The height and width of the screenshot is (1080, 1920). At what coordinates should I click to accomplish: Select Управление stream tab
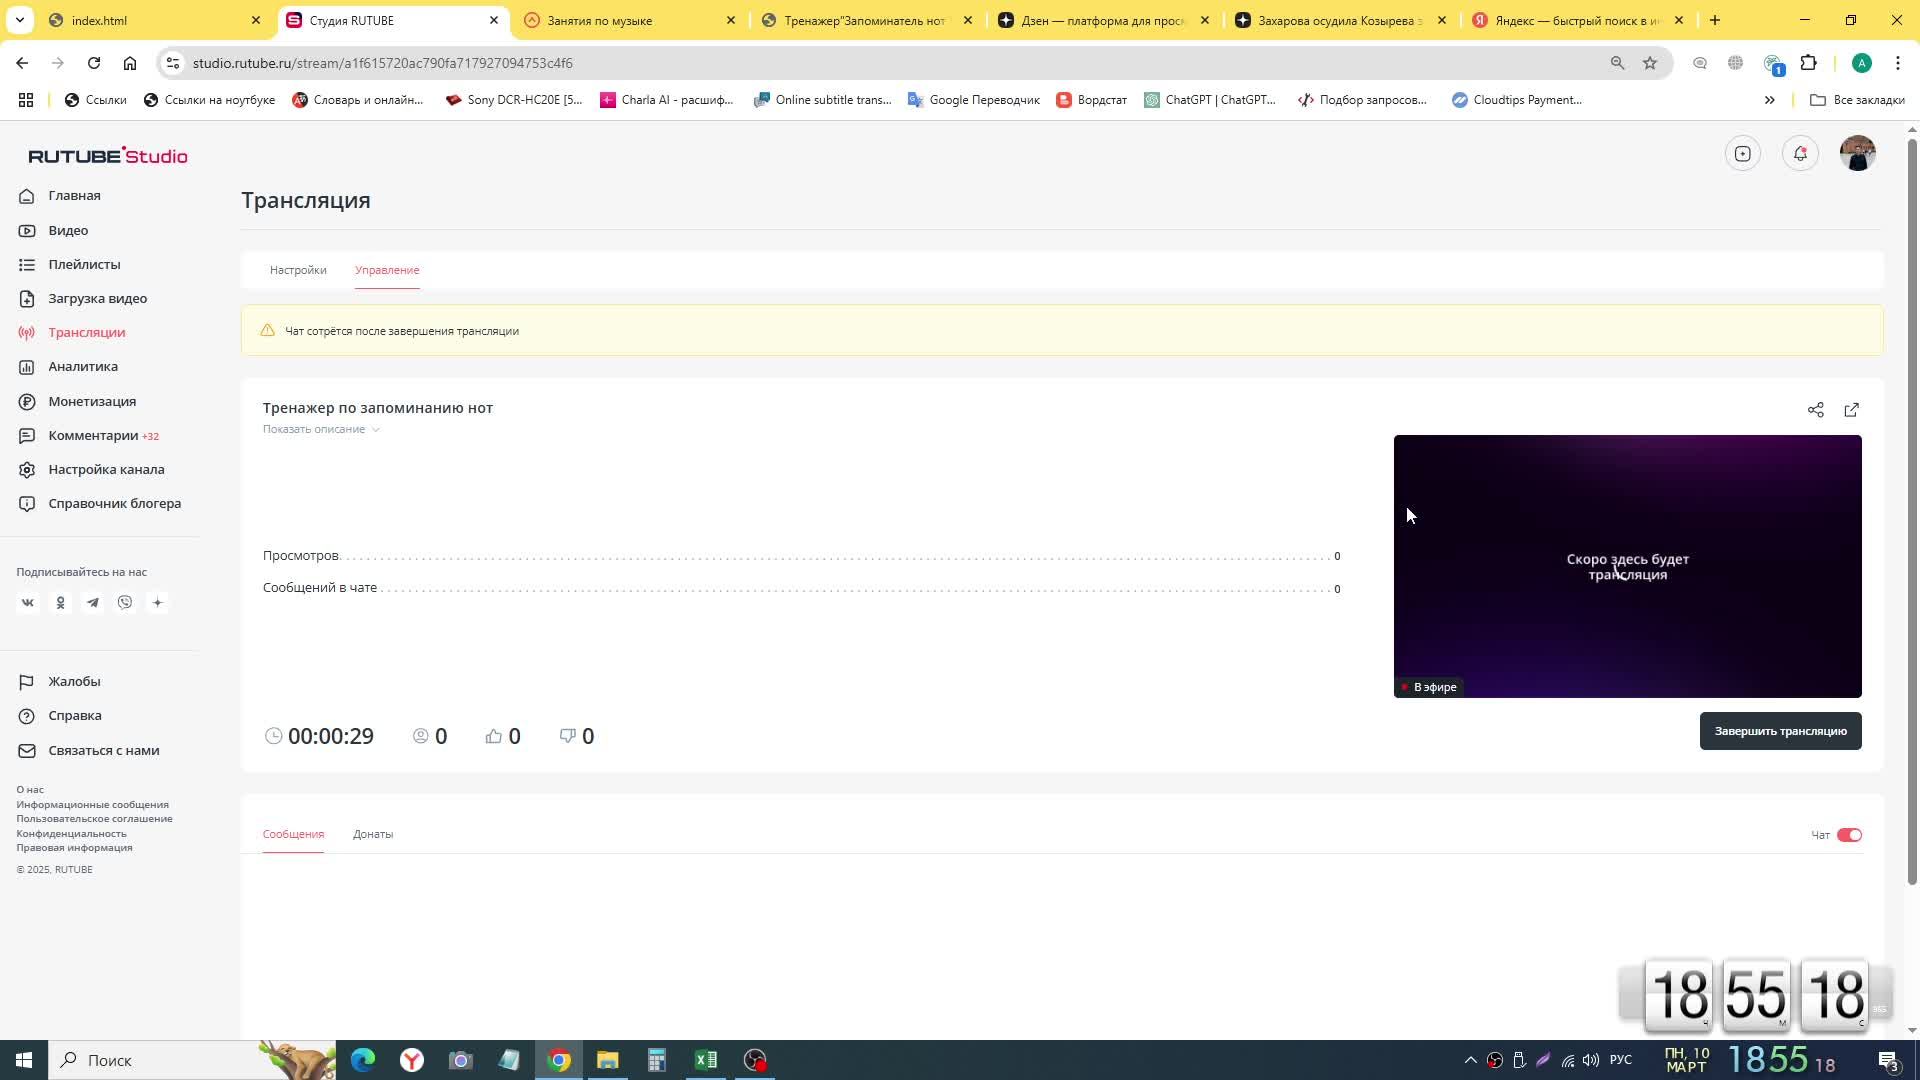[x=388, y=269]
